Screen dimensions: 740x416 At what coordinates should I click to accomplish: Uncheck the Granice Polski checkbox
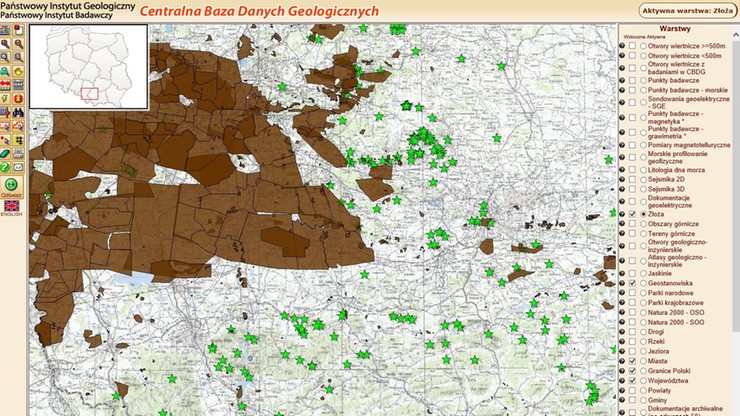pyautogui.click(x=632, y=371)
